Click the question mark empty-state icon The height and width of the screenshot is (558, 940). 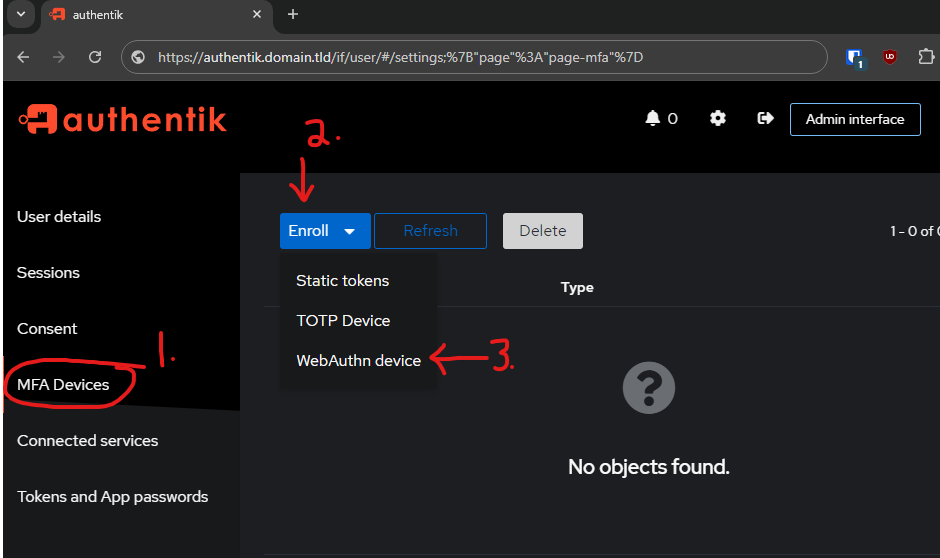click(x=649, y=387)
